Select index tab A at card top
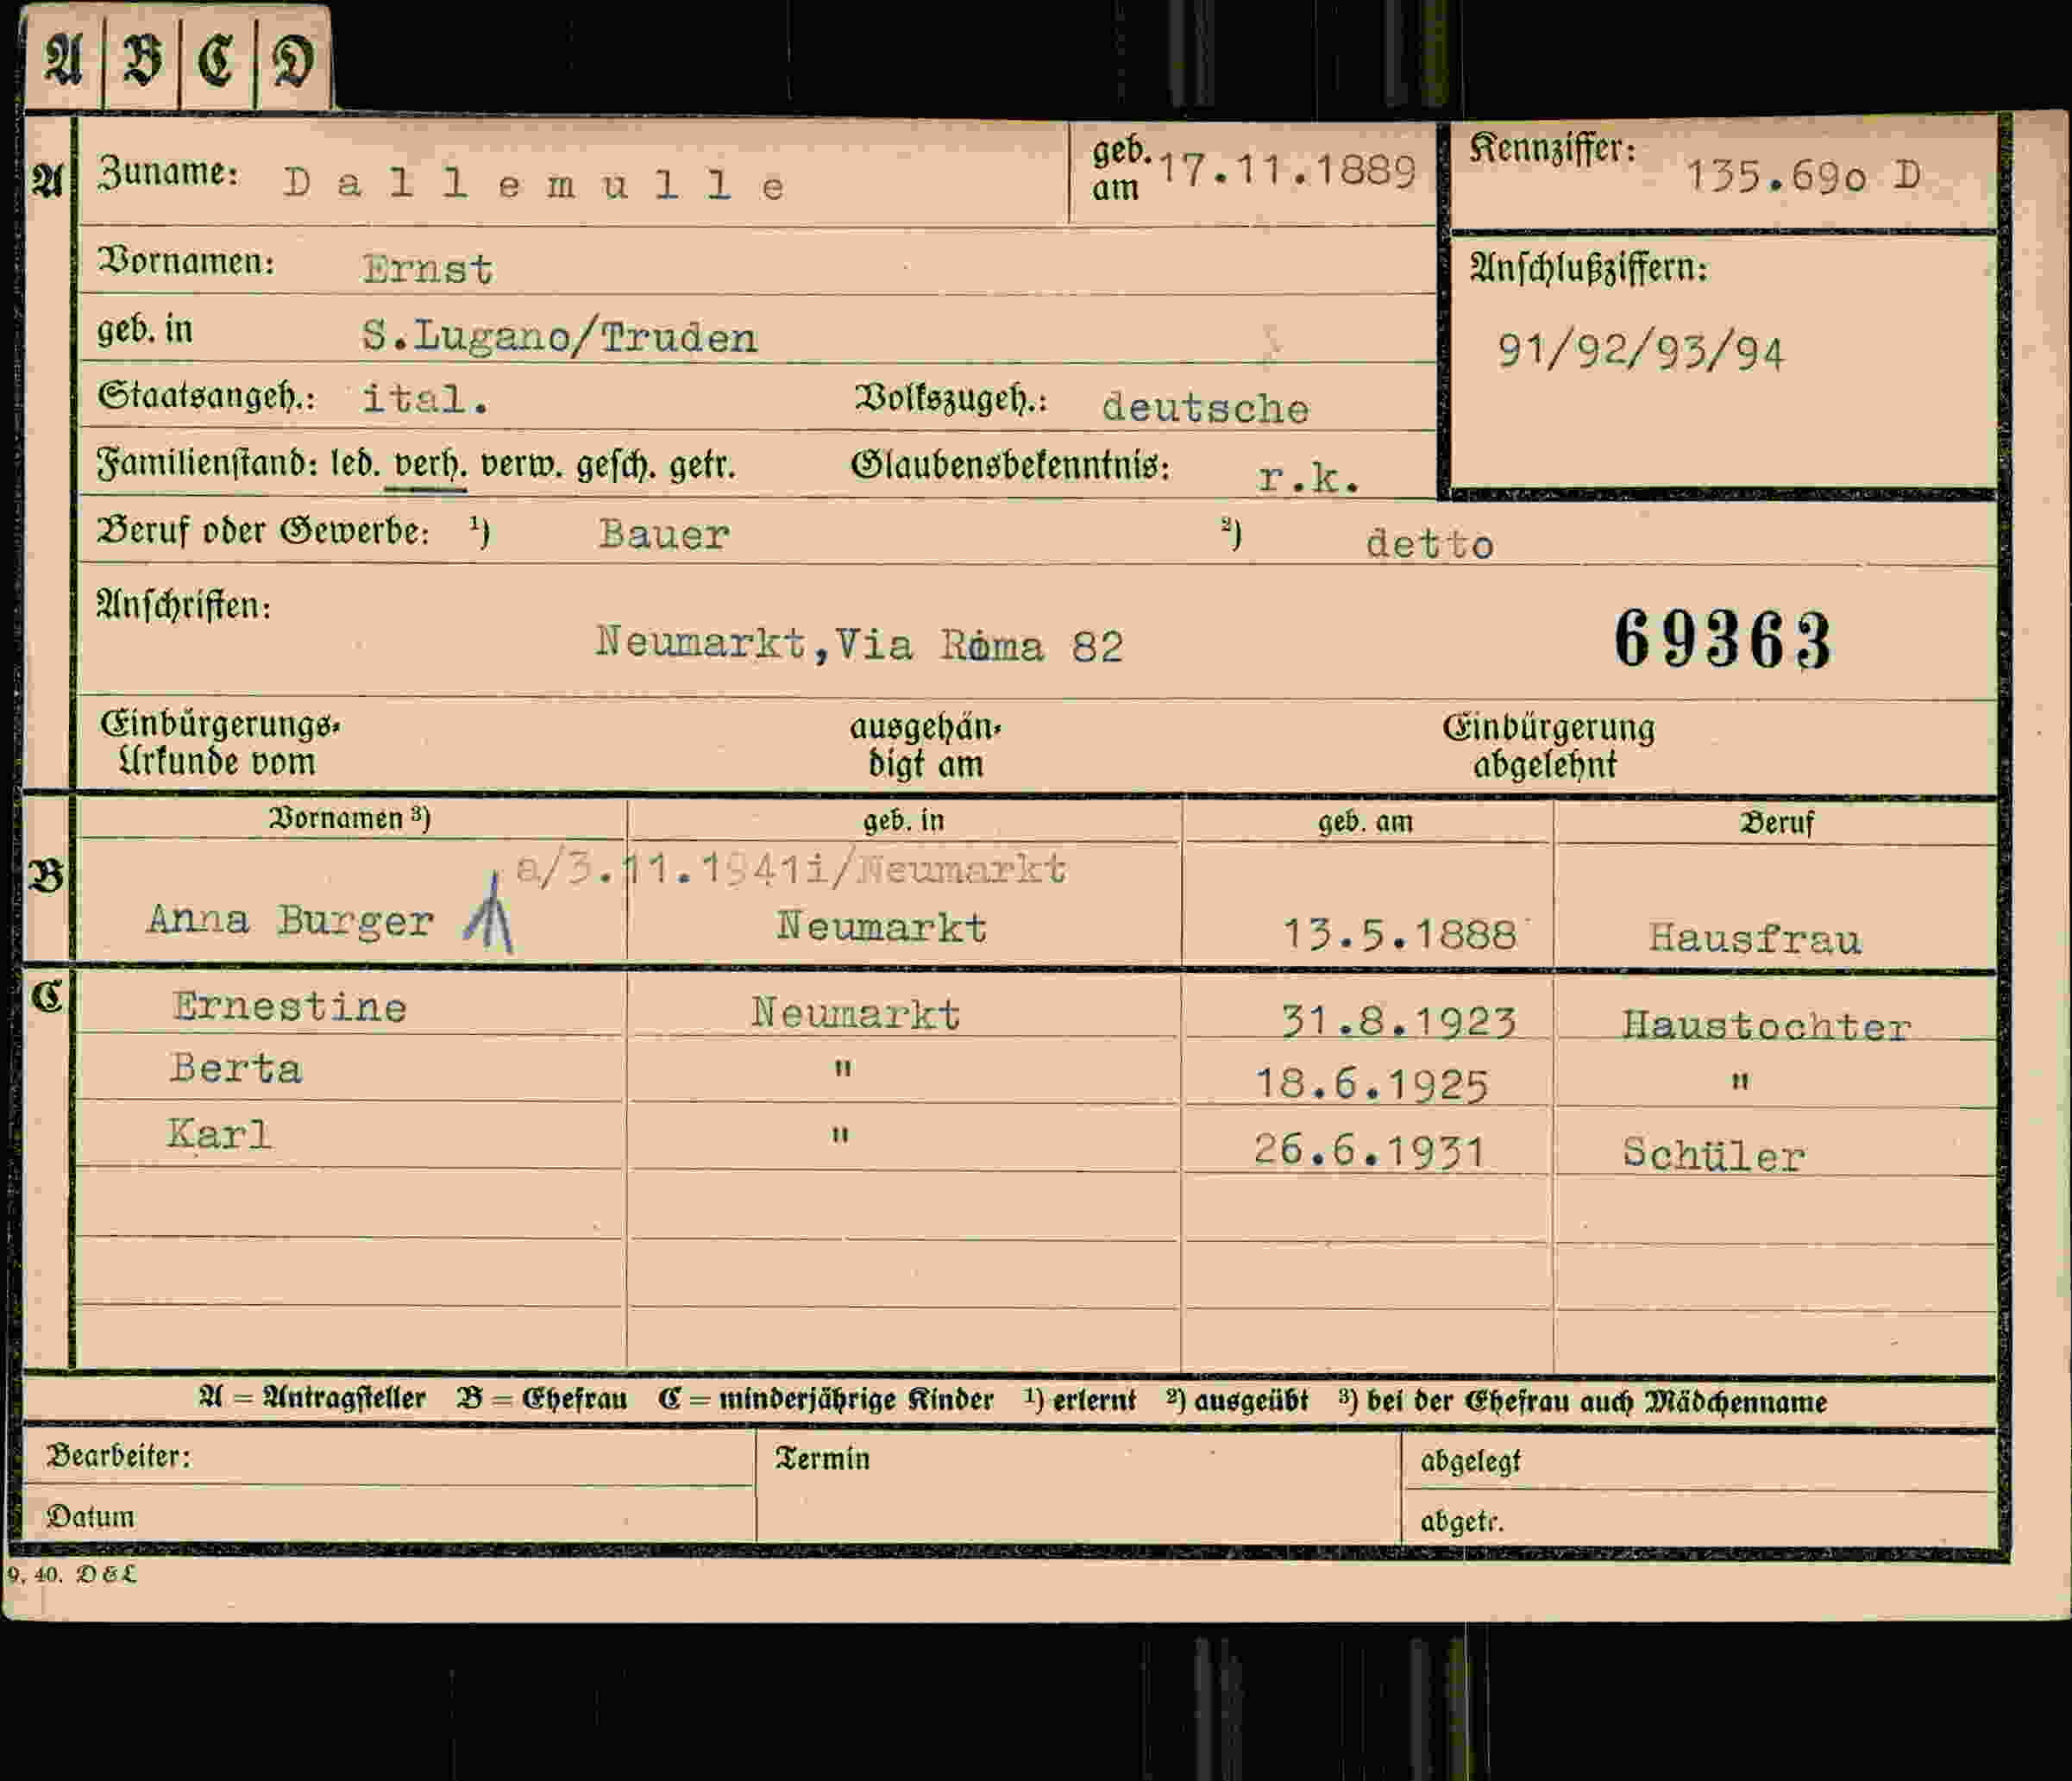2072x1781 pixels. (63, 60)
